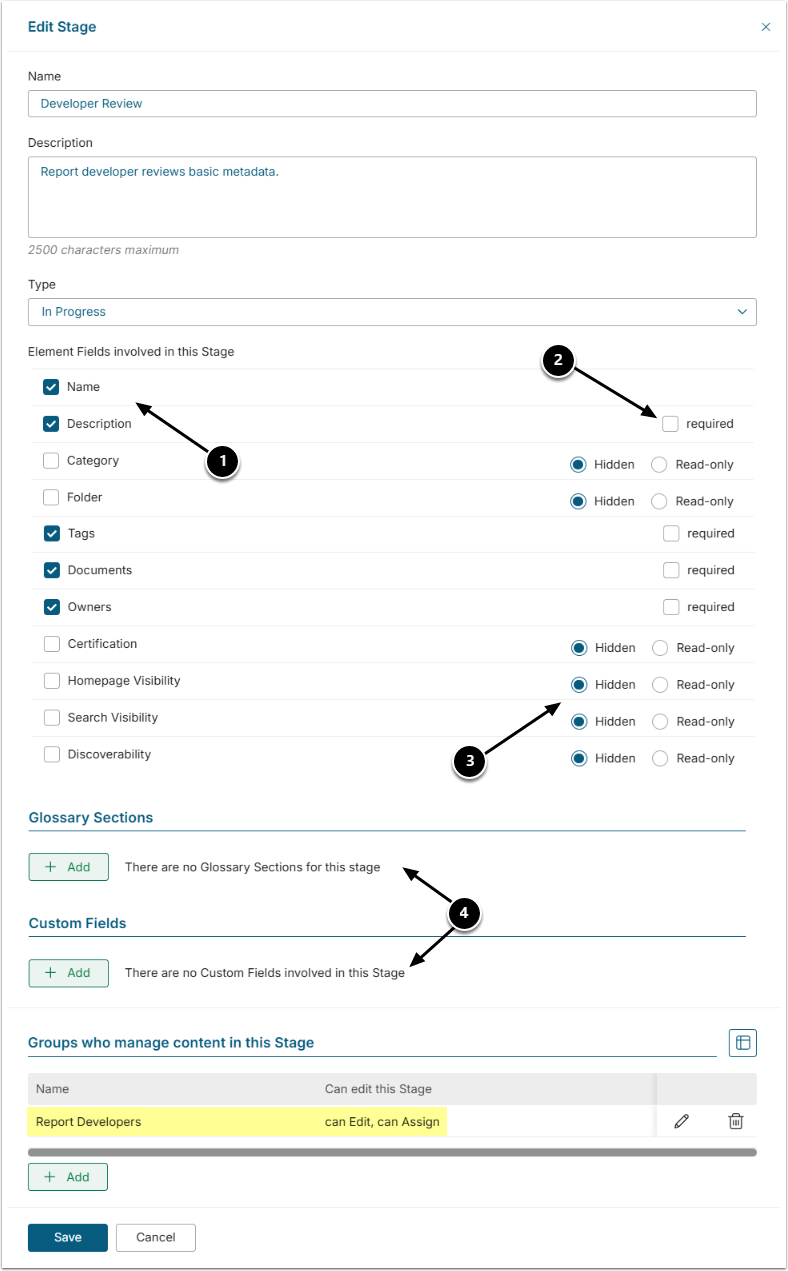Image resolution: width=788 pixels, height=1271 pixels.
Task: Cancel editing the stage
Action: (x=156, y=1238)
